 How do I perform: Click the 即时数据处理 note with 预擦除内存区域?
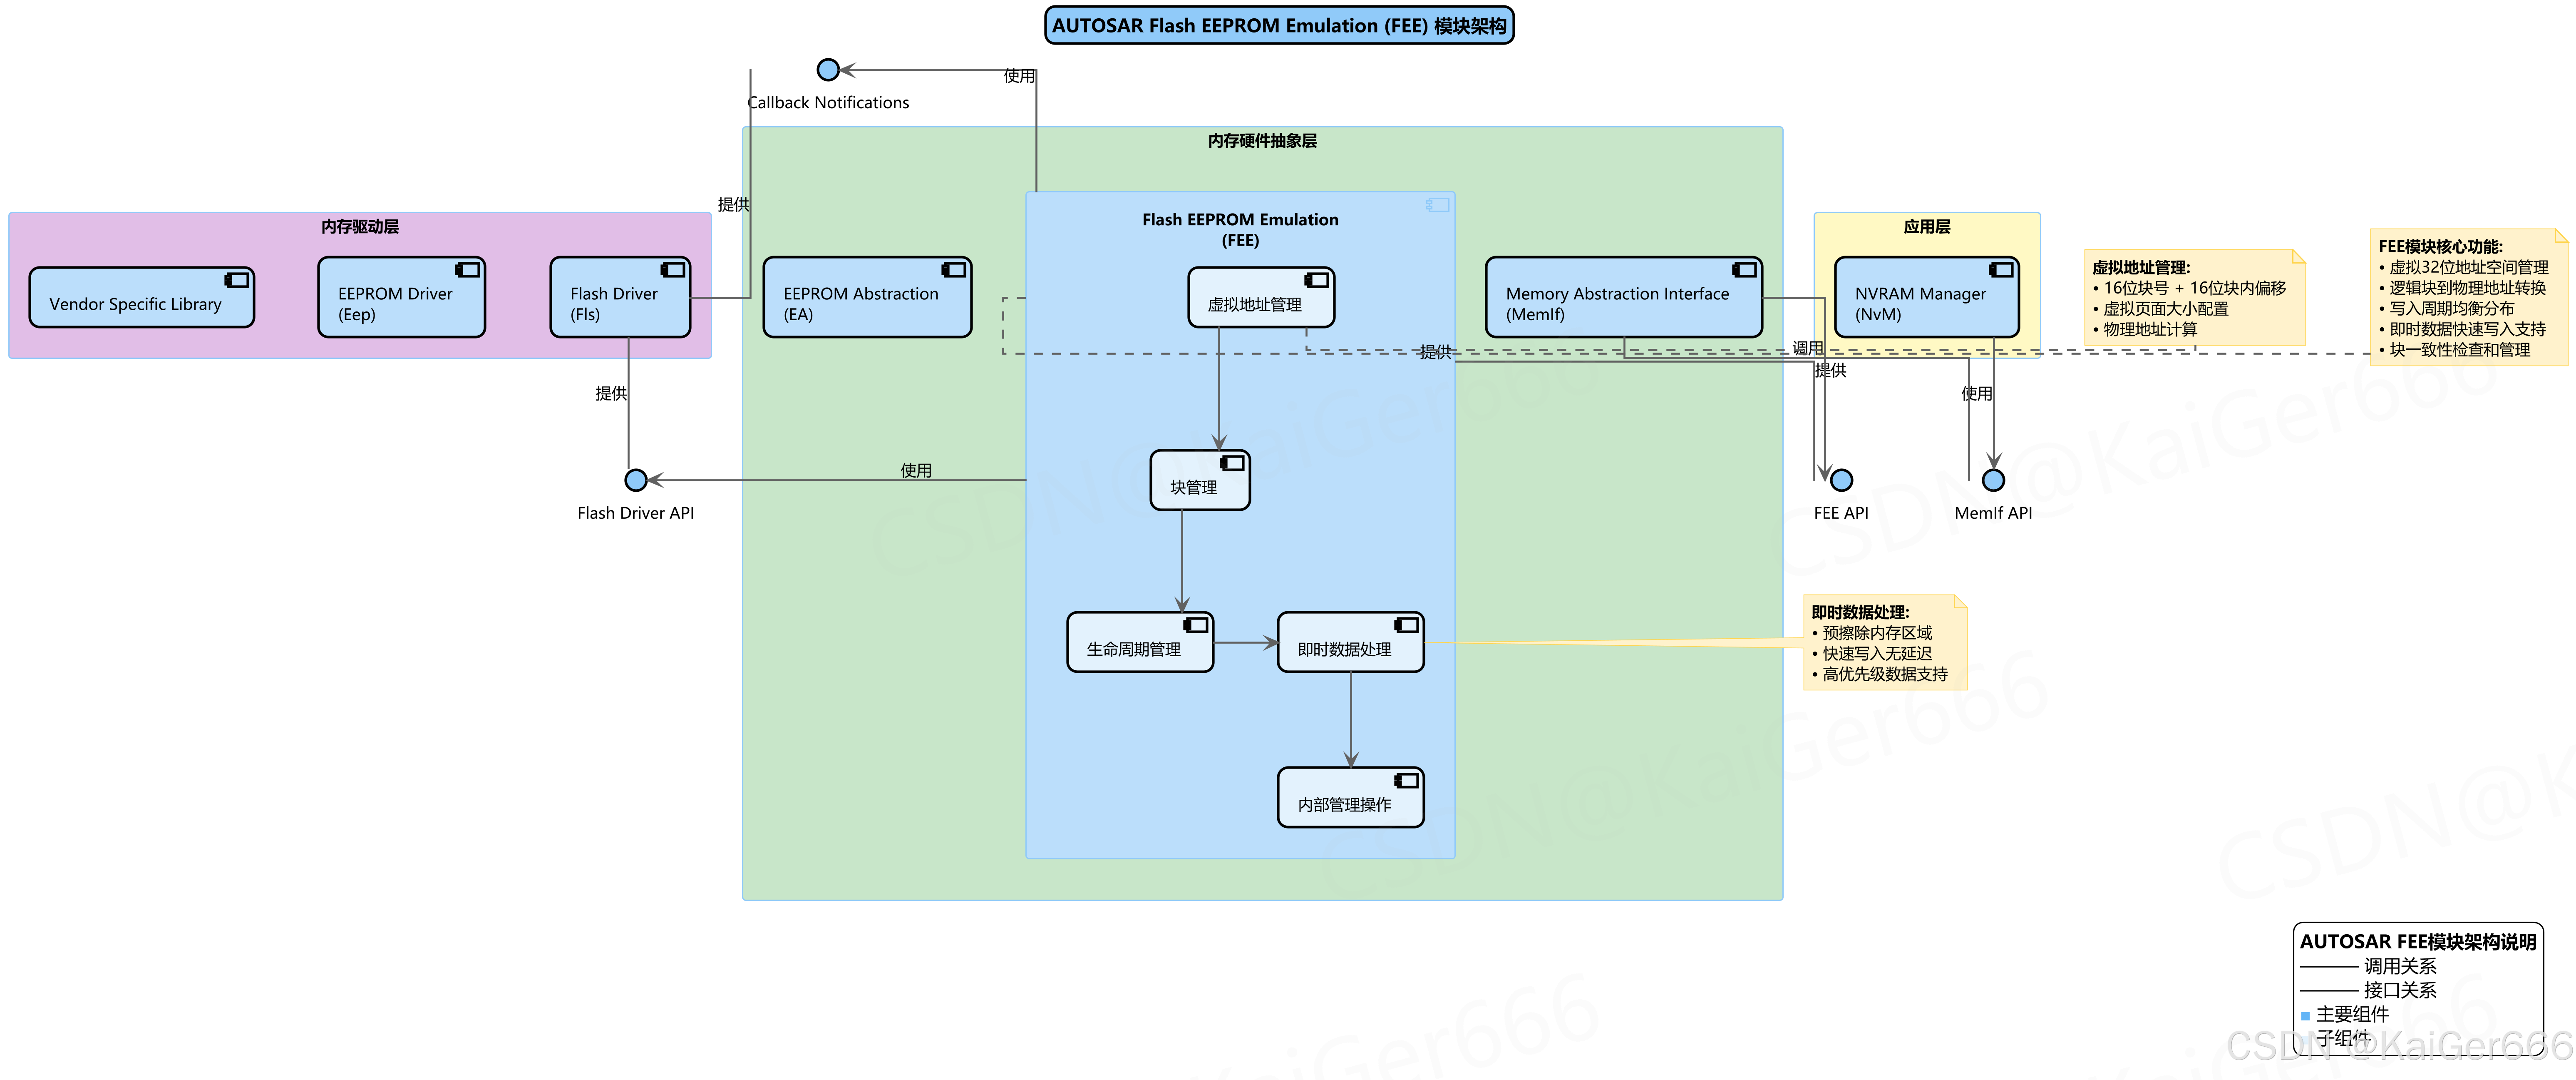[x=1885, y=643]
